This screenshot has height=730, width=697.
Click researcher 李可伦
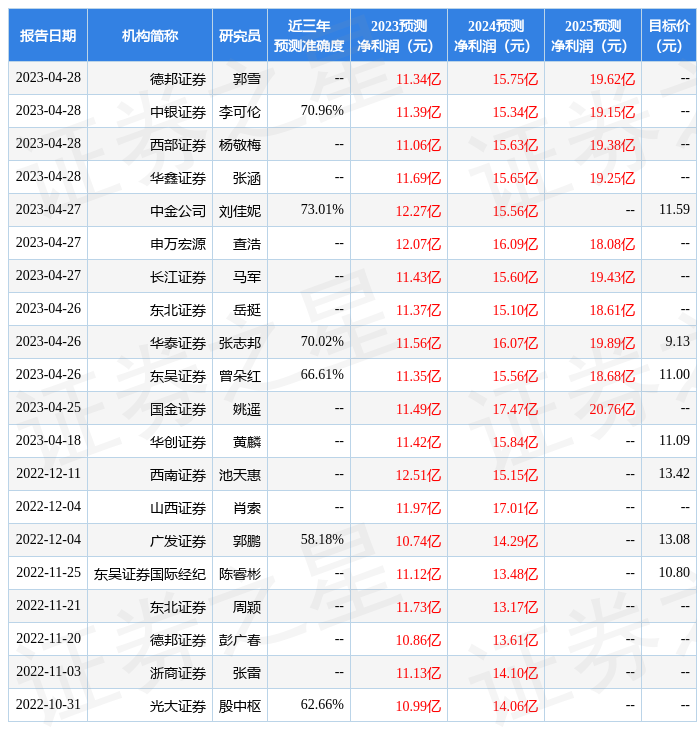point(240,112)
